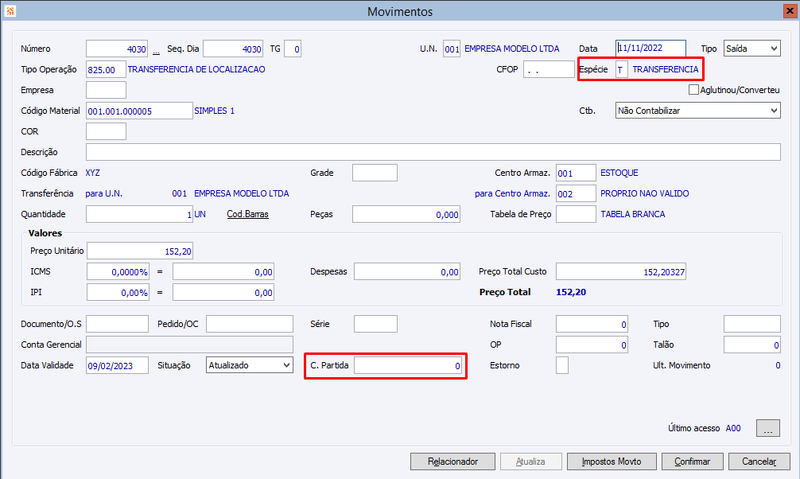Click the COR input field
This screenshot has height=479, width=800.
click(x=106, y=132)
